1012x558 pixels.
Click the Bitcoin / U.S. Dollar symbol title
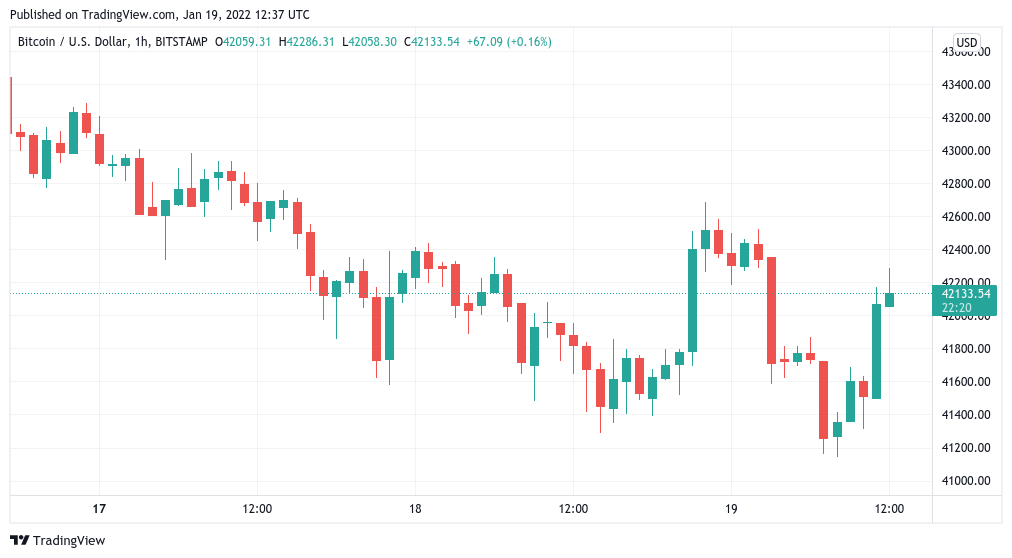[x=72, y=42]
